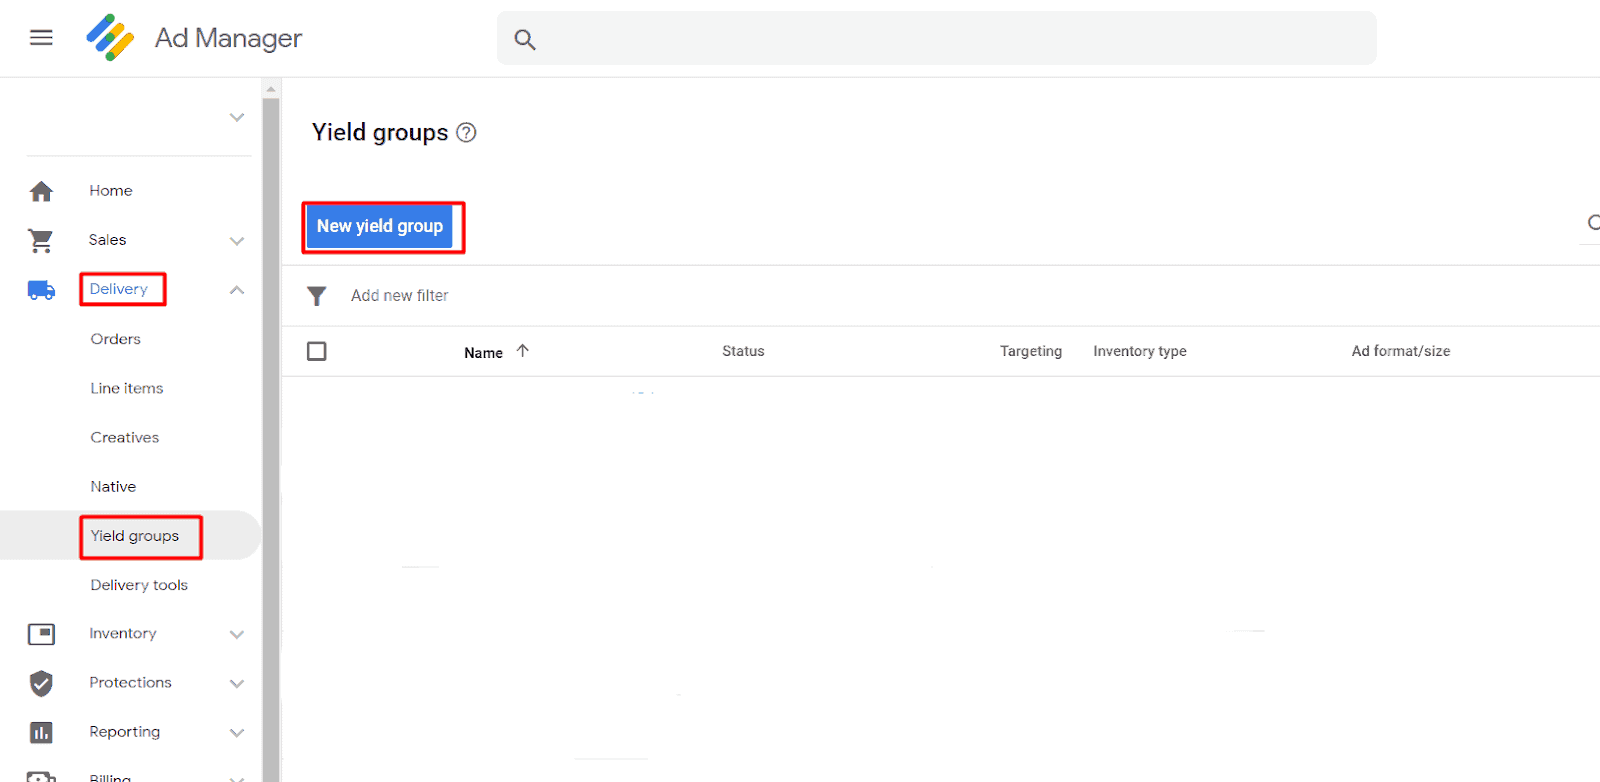Click the search magnifier icon
This screenshot has height=782, width=1600.
click(x=525, y=40)
